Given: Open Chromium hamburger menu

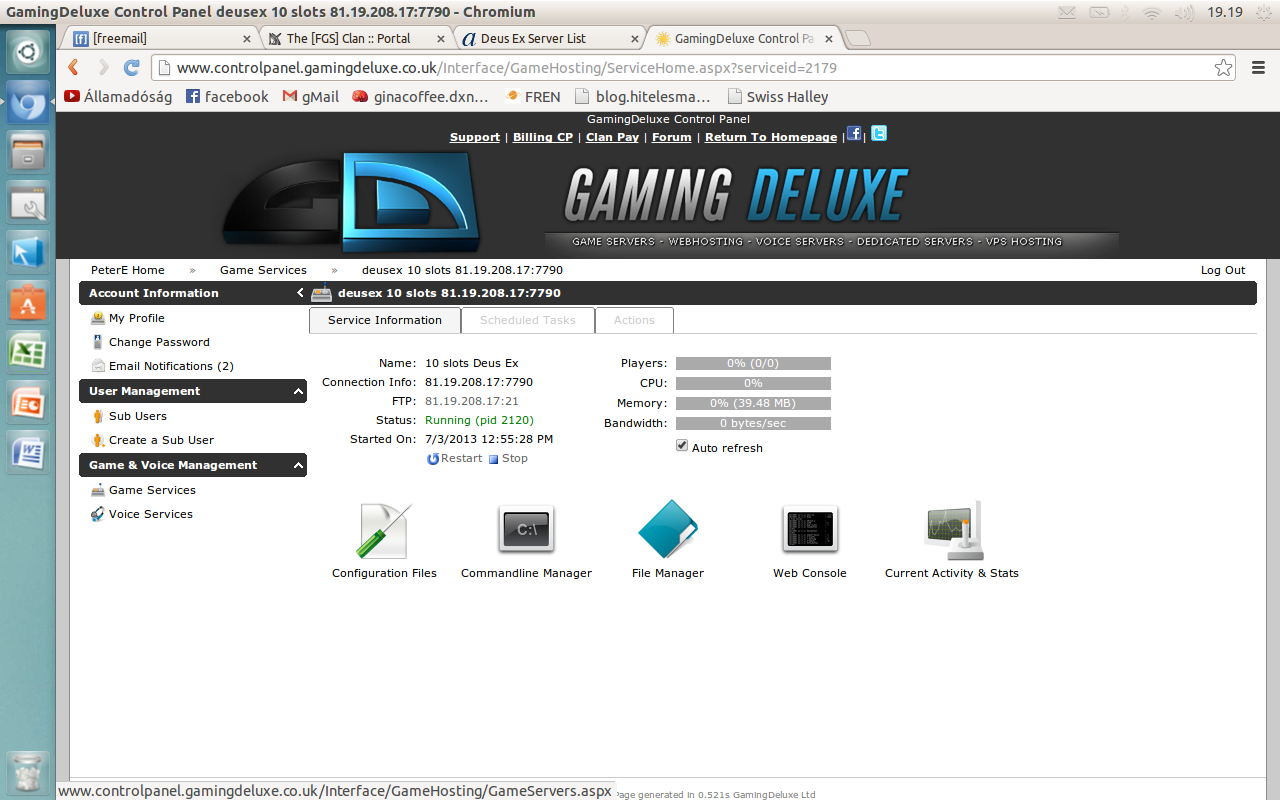Looking at the screenshot, I should point(1259,68).
